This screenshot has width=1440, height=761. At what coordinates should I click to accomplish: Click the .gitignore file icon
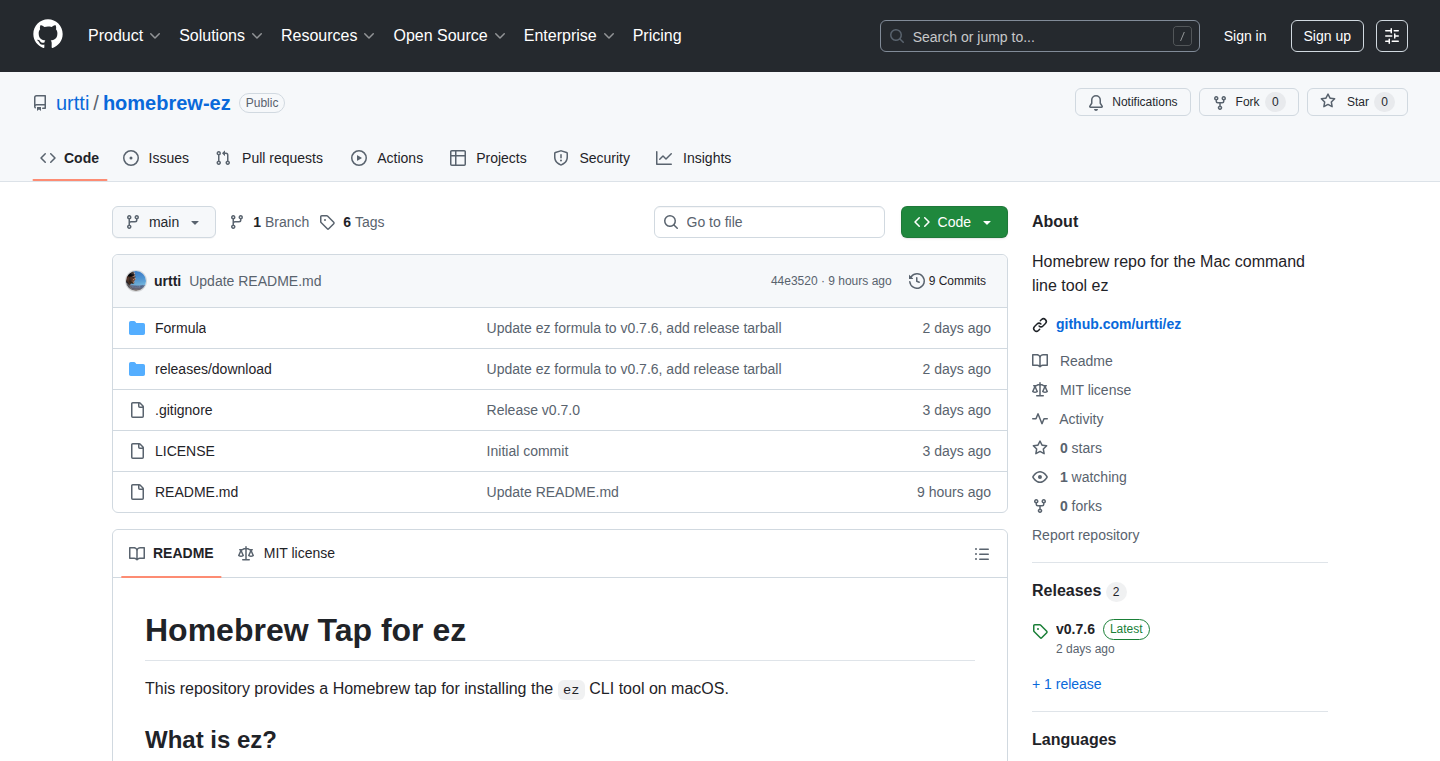coord(137,410)
